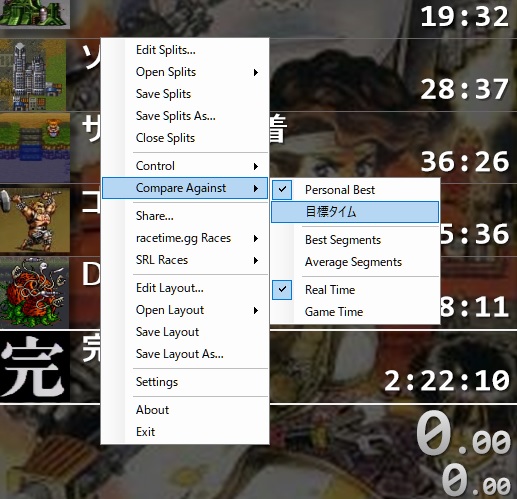The height and width of the screenshot is (499, 517).
Task: Select 目標タイム comparison
Action: click(x=355, y=212)
